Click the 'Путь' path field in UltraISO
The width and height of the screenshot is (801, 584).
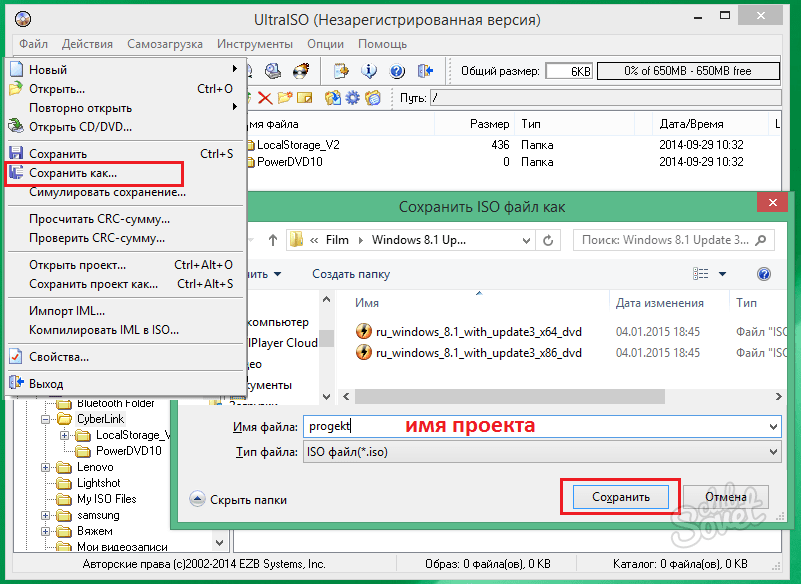tap(605, 98)
